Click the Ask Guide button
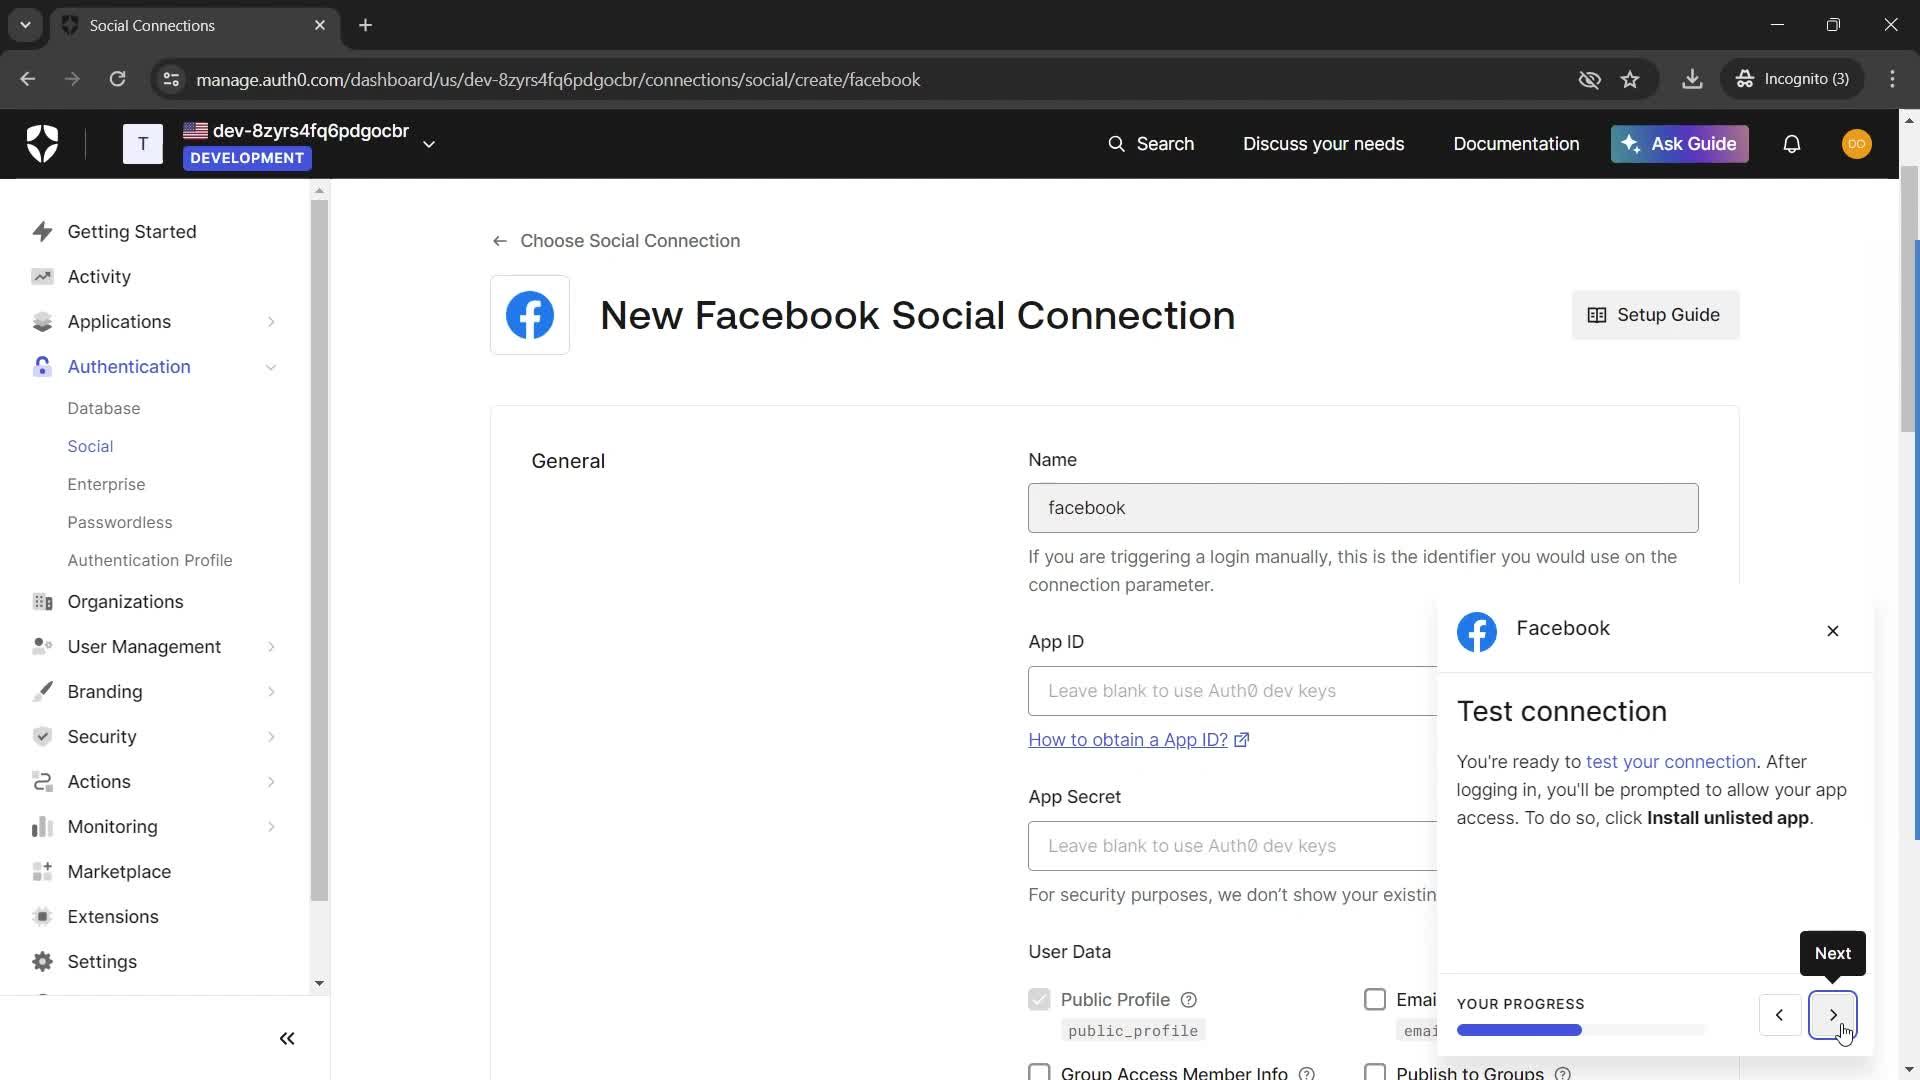1920x1080 pixels. (1679, 144)
